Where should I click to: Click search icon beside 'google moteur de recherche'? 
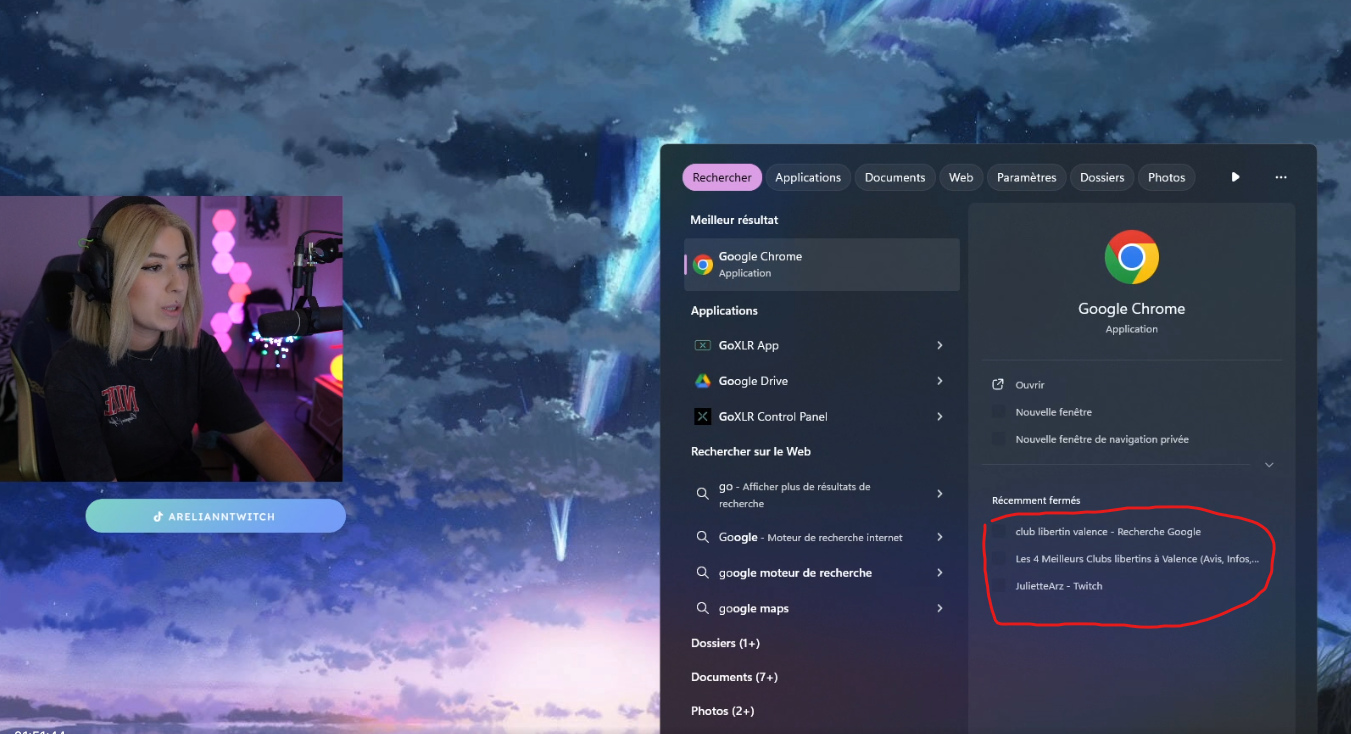pyautogui.click(x=702, y=573)
